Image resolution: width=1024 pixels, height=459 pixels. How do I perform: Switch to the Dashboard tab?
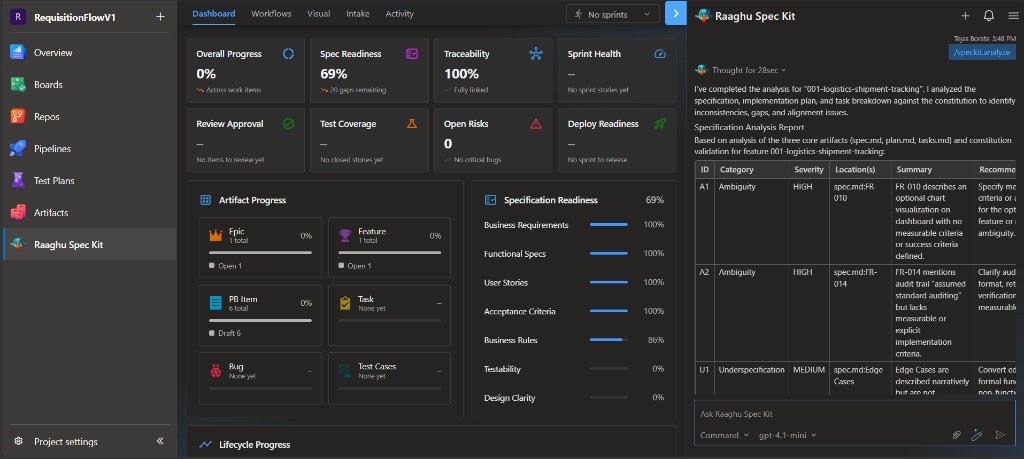pos(214,14)
